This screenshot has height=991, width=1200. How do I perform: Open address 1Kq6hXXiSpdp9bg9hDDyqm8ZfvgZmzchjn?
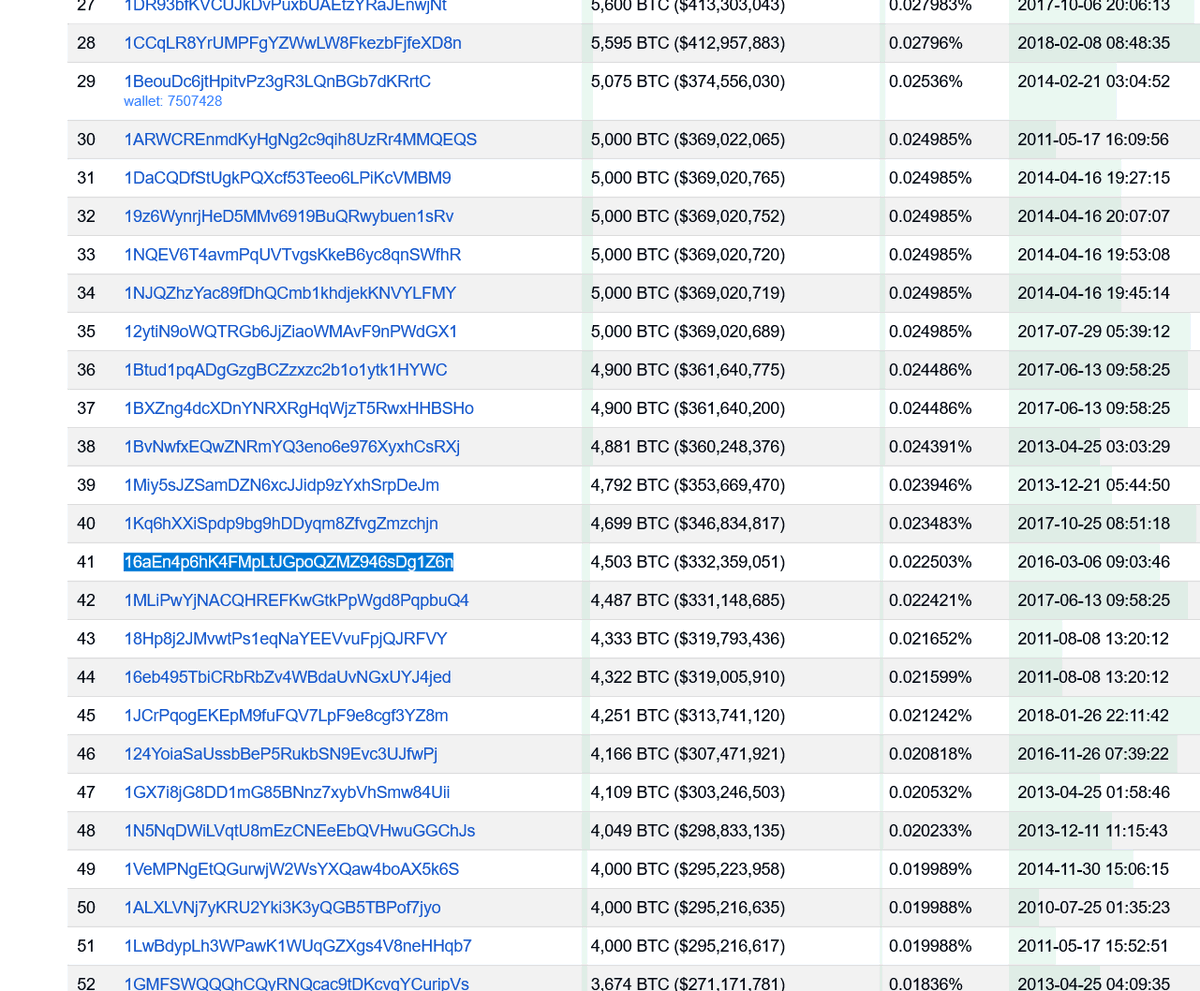[281, 523]
